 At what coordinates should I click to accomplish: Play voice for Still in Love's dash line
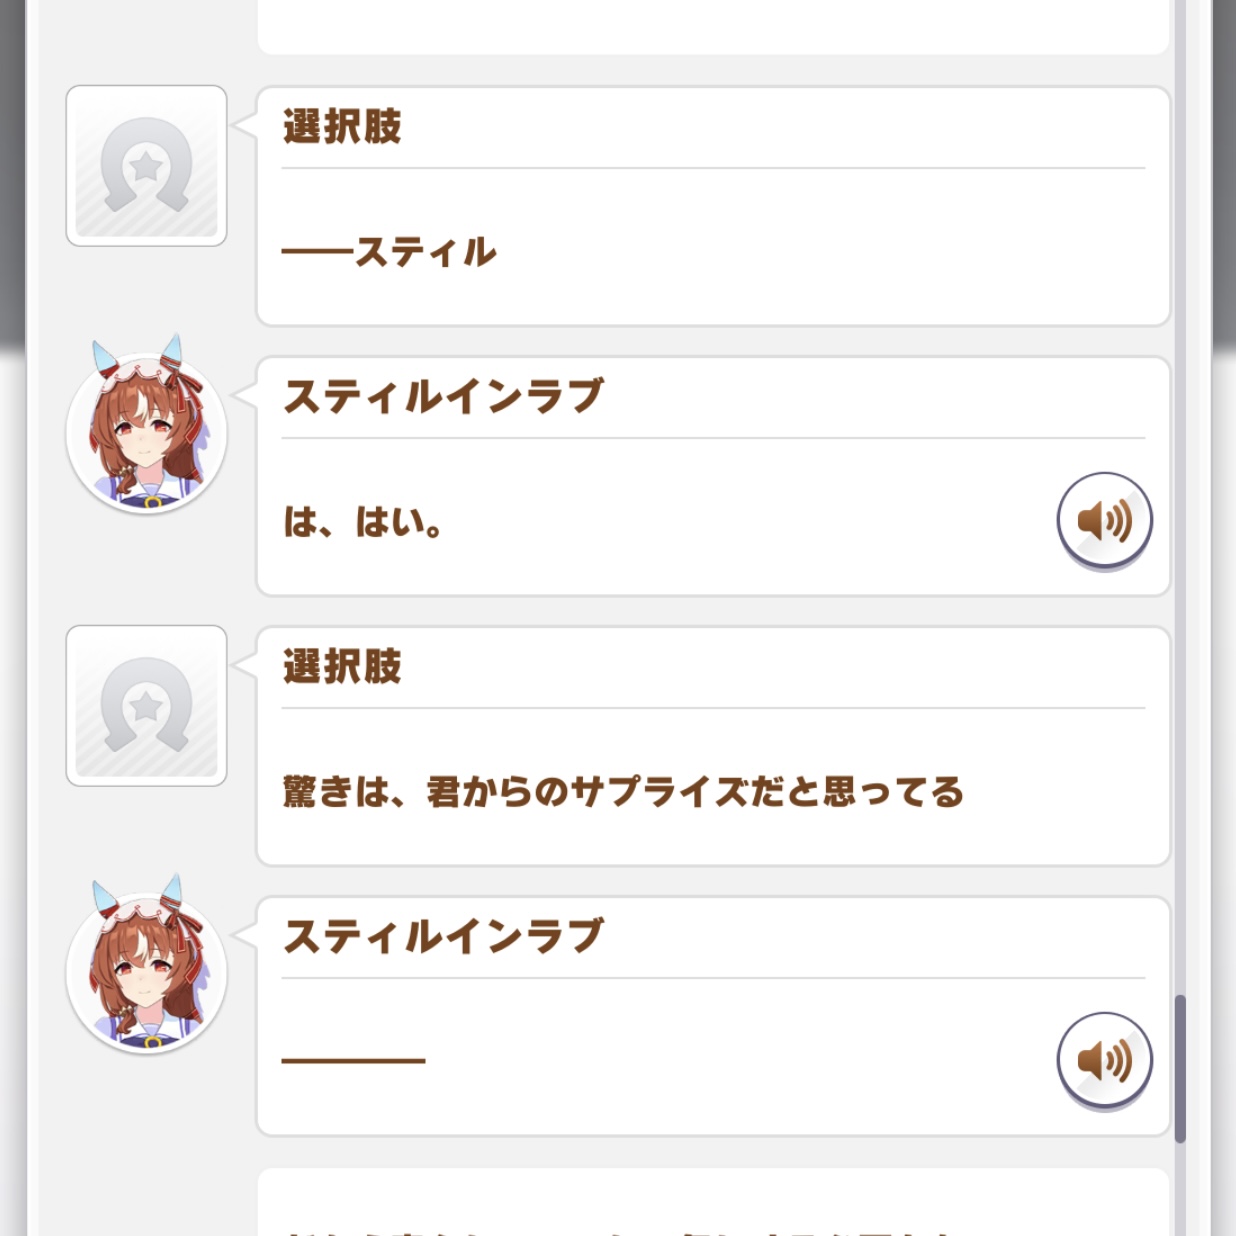click(x=1104, y=1060)
